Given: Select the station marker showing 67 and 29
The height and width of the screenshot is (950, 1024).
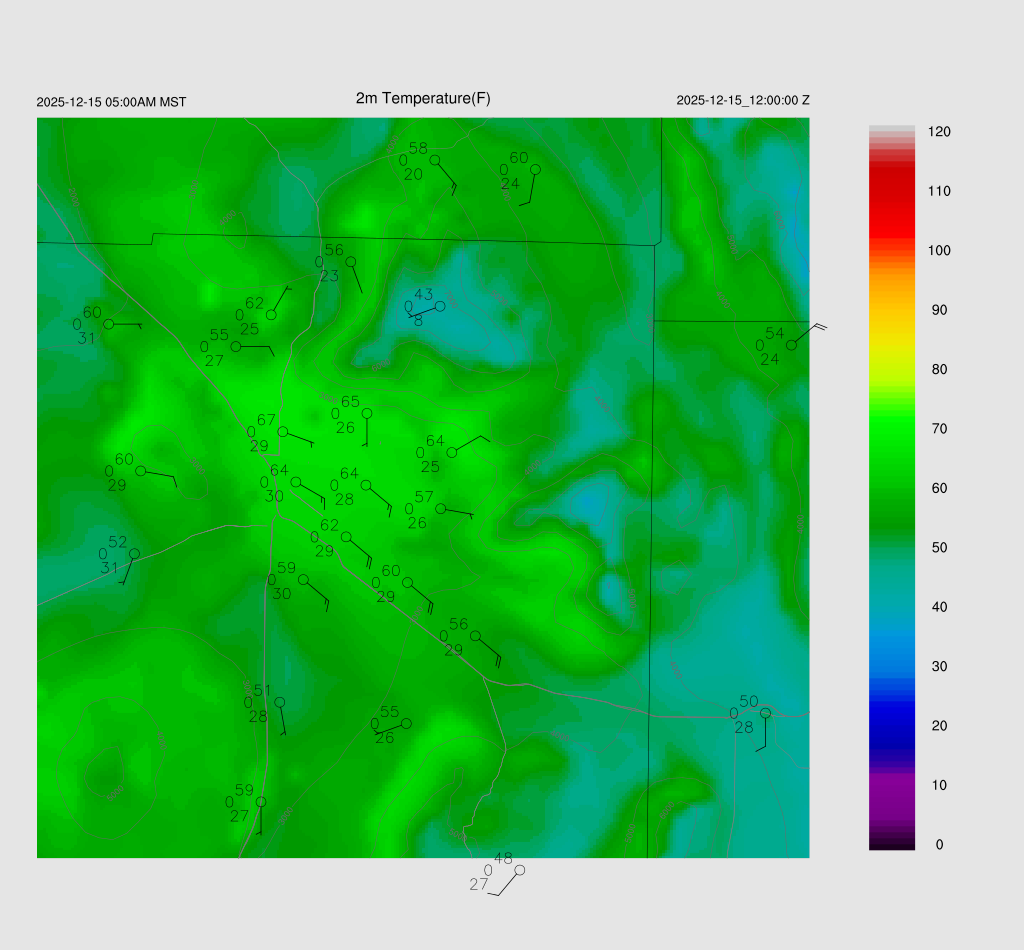Looking at the screenshot, I should [x=282, y=432].
